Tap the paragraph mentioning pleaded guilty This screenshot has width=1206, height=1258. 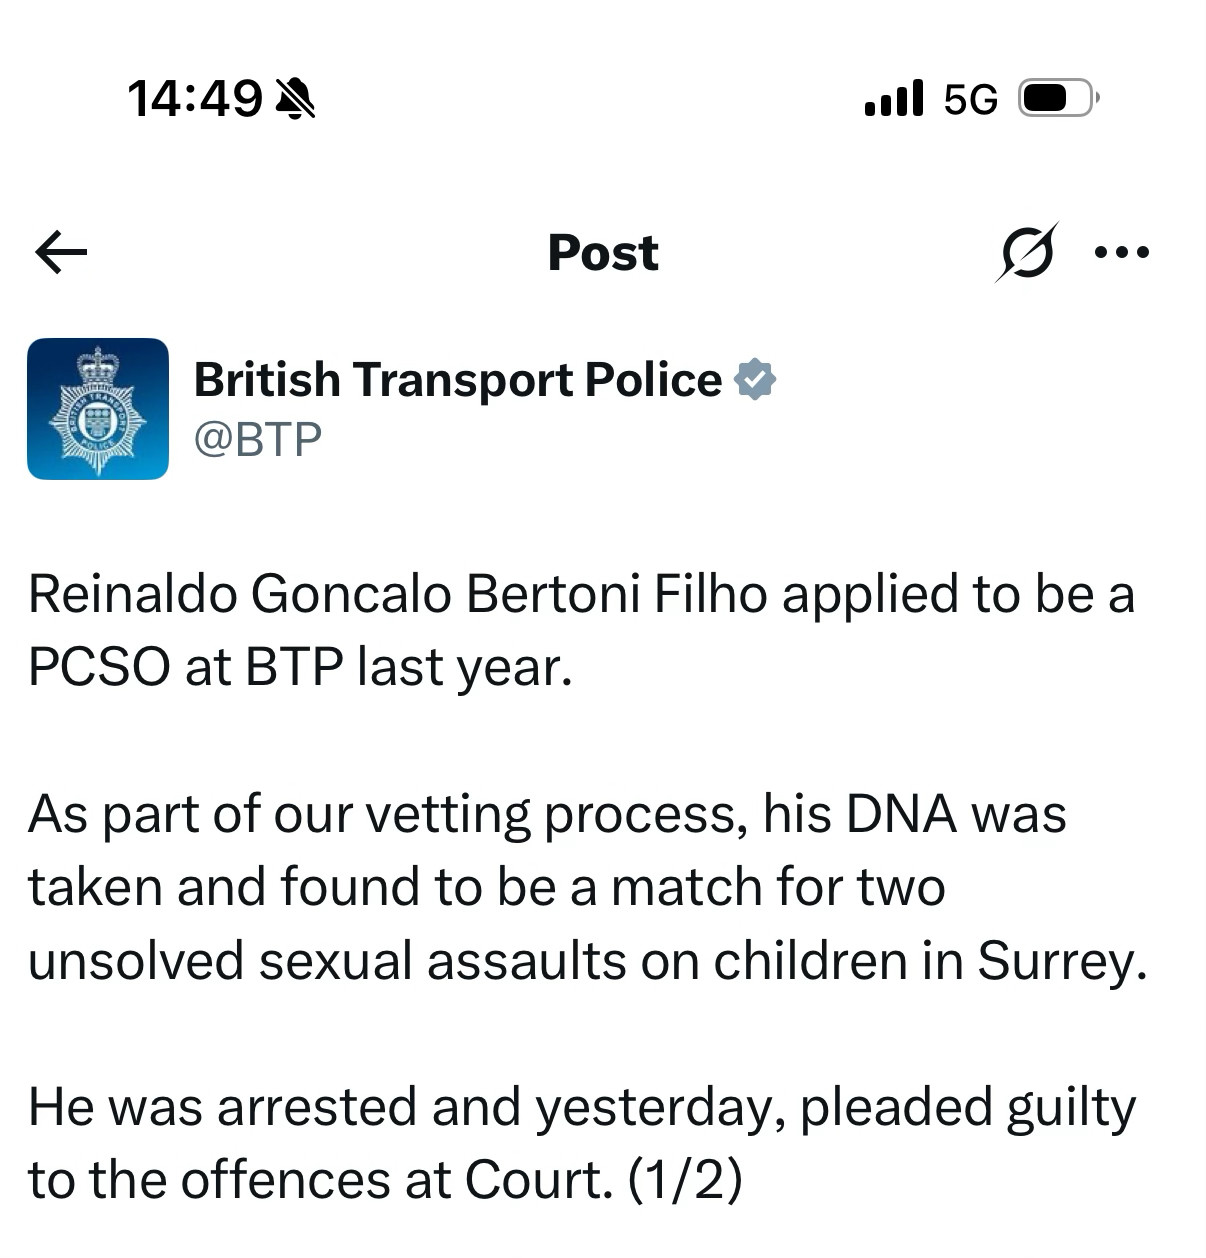click(581, 1143)
